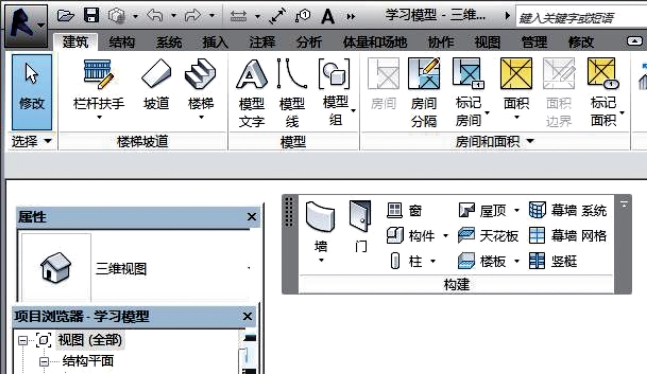Click the title bar arrow after 学习模型
The height and width of the screenshot is (374, 647).
(x=507, y=16)
